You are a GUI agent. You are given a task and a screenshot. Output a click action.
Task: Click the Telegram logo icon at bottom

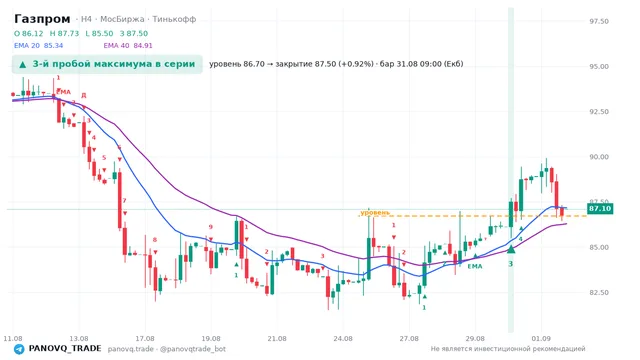tap(19, 349)
